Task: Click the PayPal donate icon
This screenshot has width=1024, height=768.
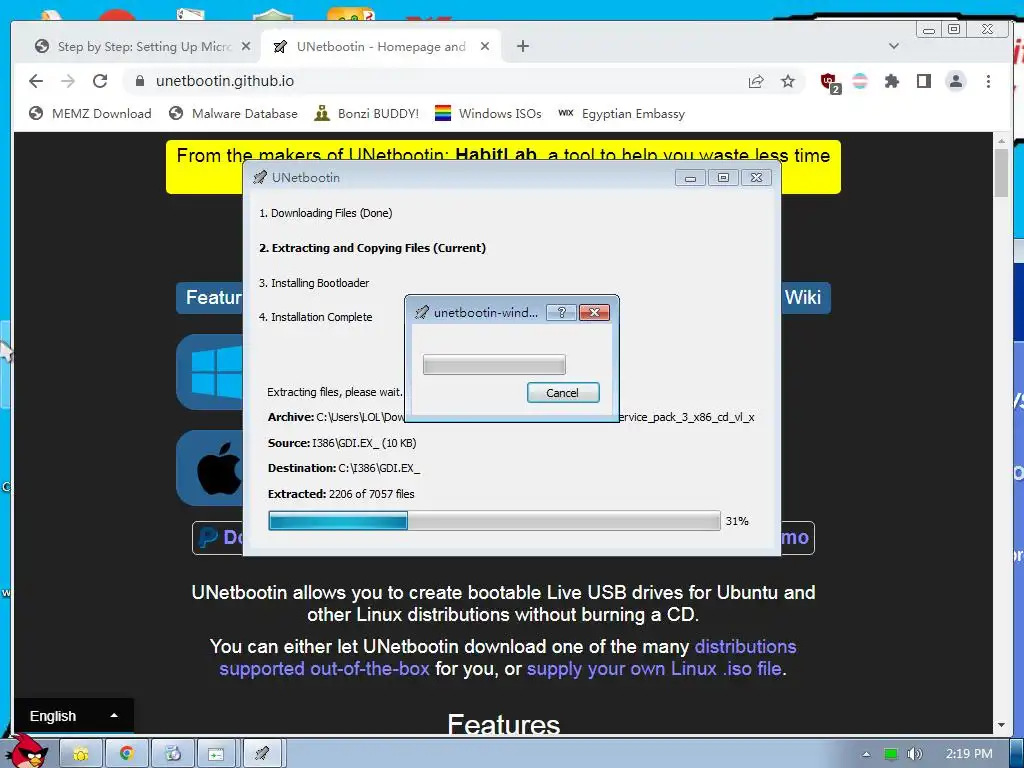Action: (208, 537)
